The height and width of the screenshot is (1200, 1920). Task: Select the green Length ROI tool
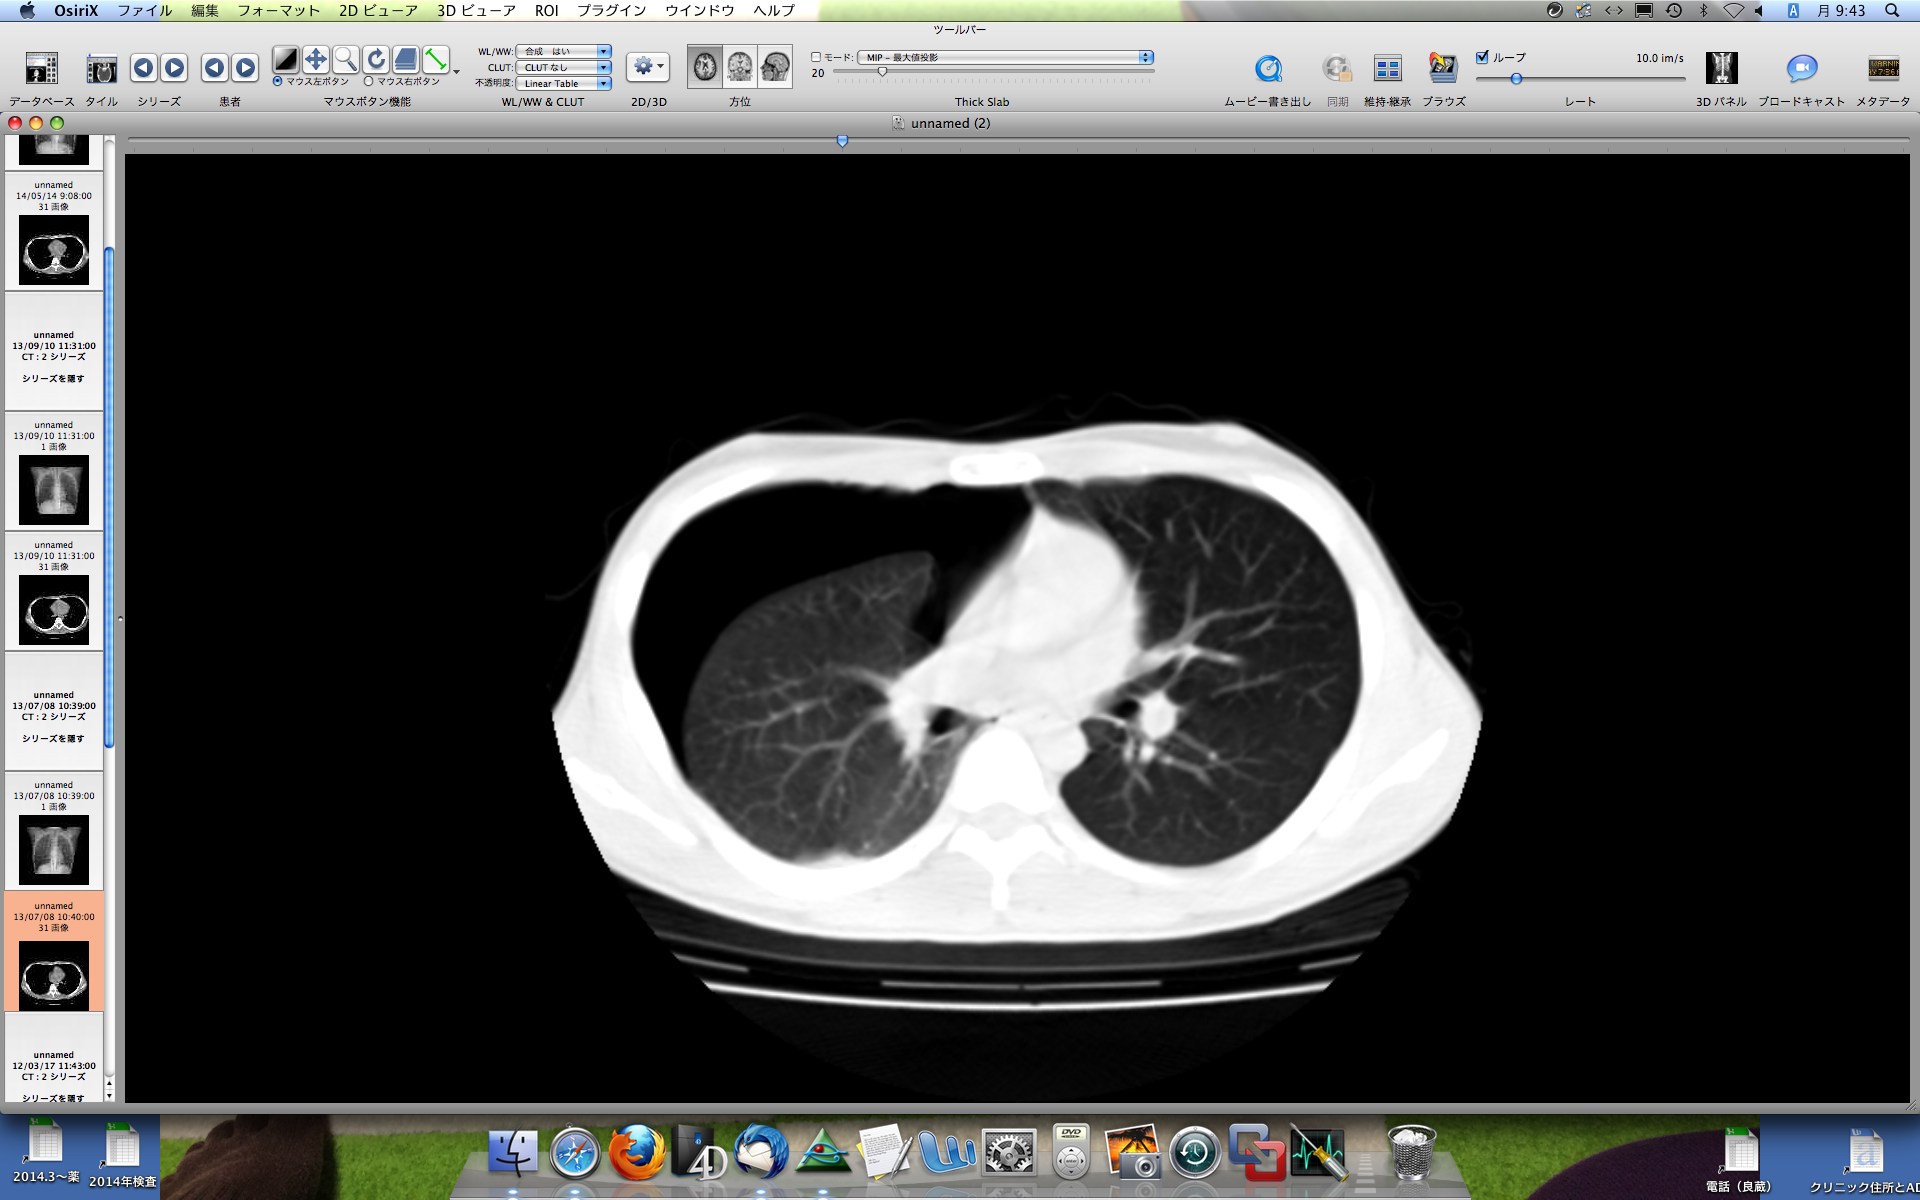click(436, 60)
